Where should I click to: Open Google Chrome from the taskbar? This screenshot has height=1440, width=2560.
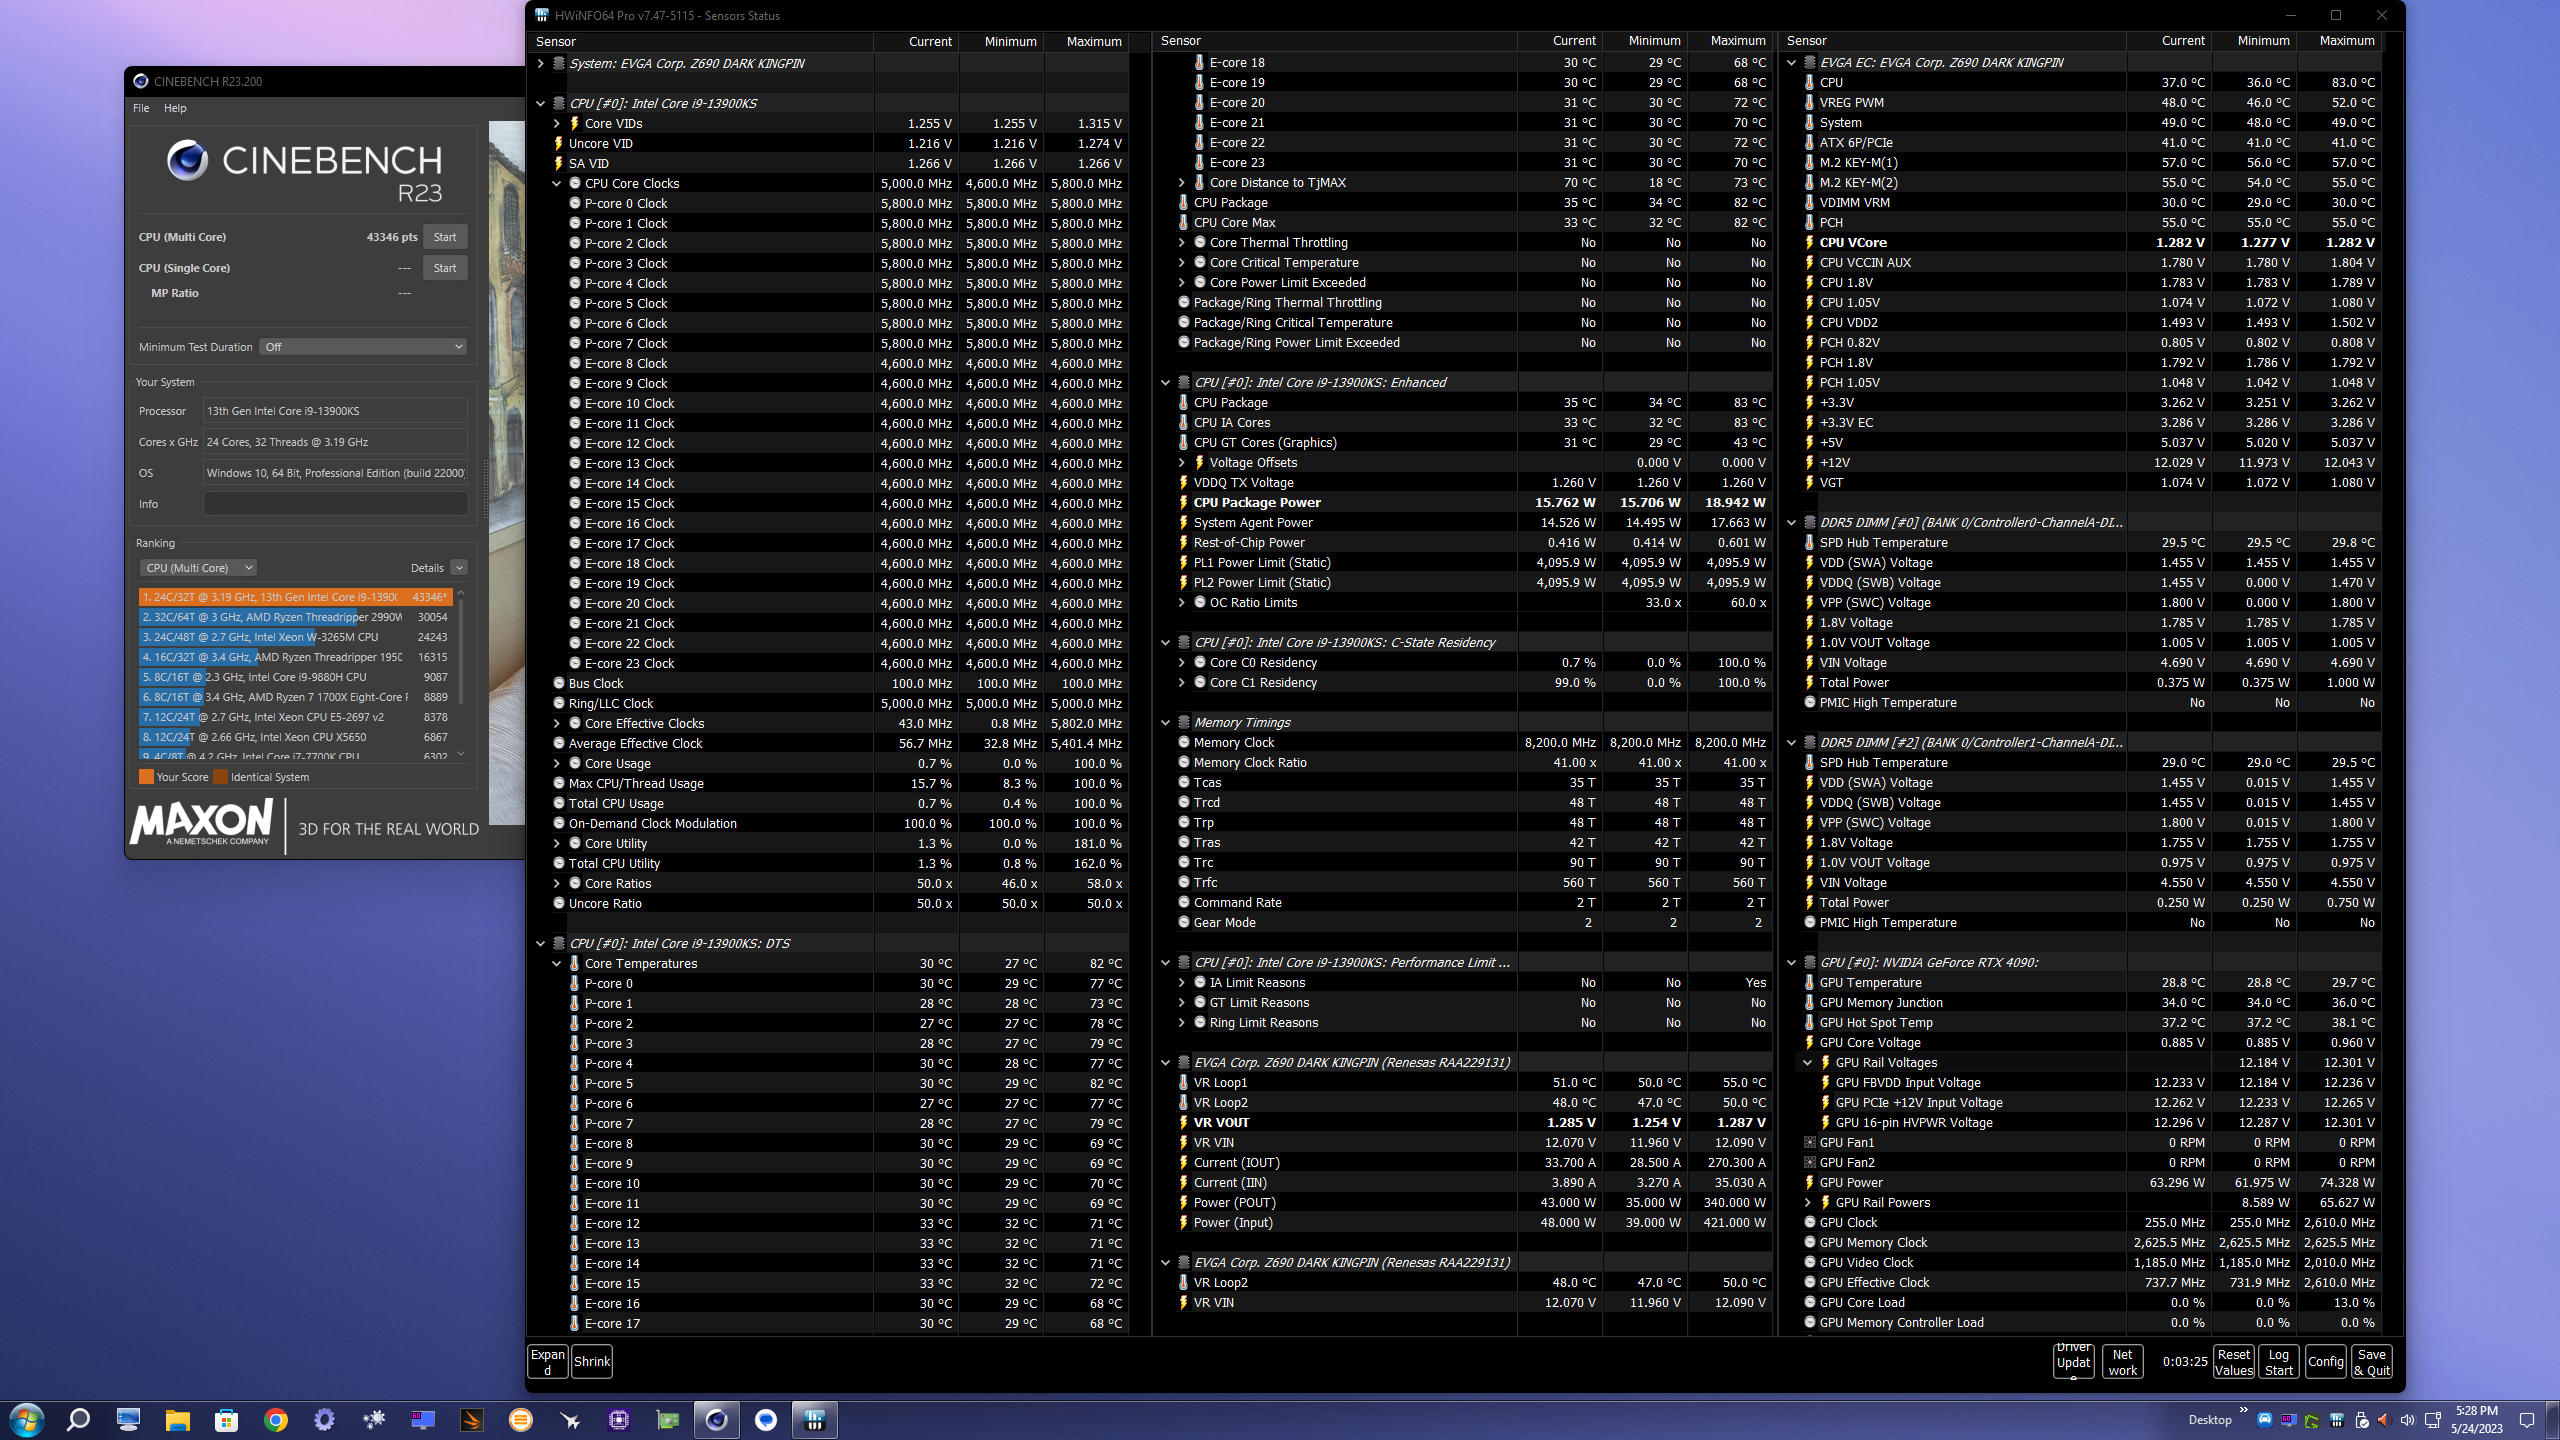click(276, 1419)
